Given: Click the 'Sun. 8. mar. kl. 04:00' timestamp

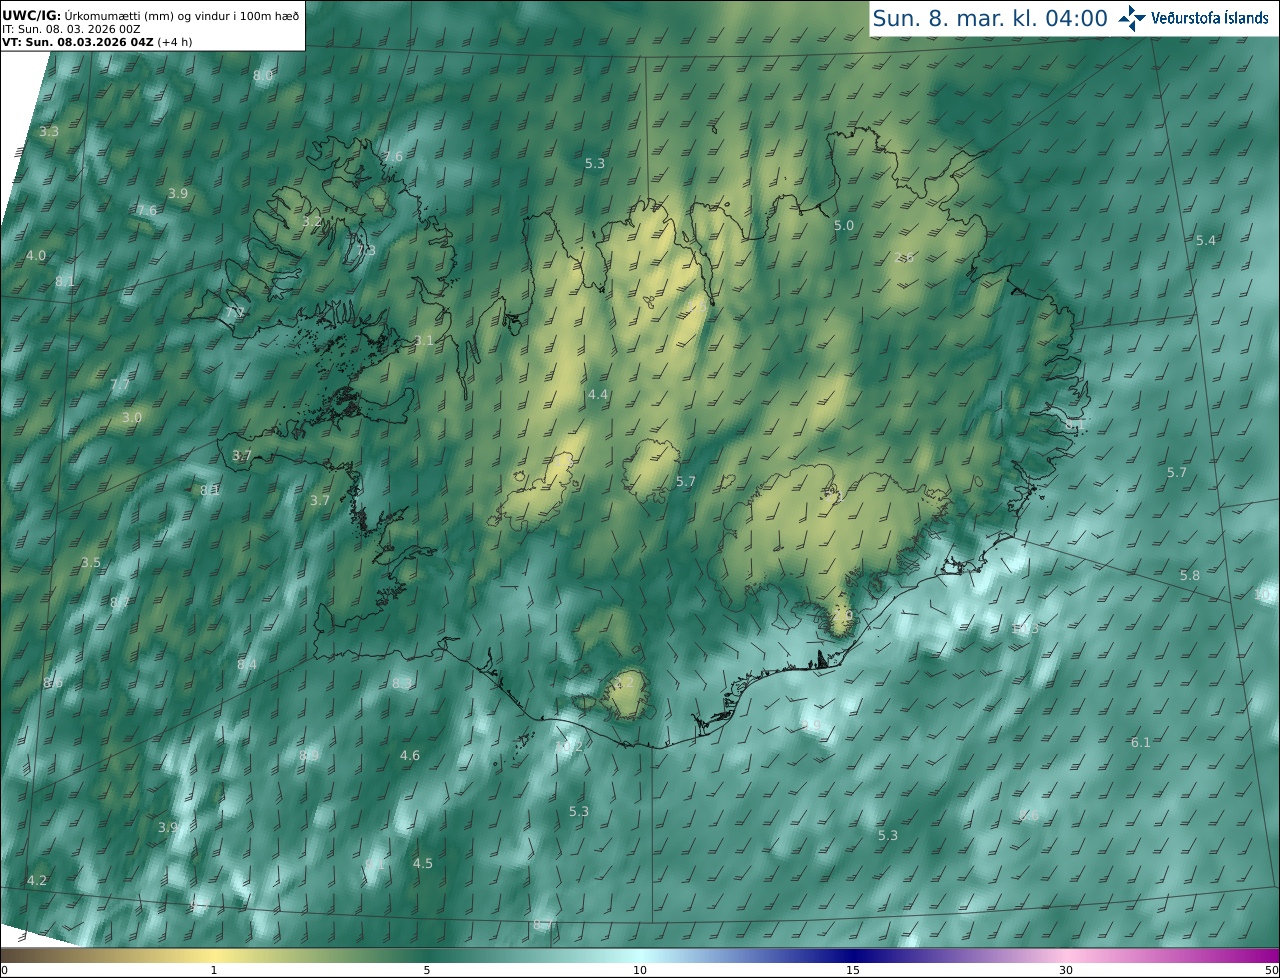Looking at the screenshot, I should [x=990, y=18].
